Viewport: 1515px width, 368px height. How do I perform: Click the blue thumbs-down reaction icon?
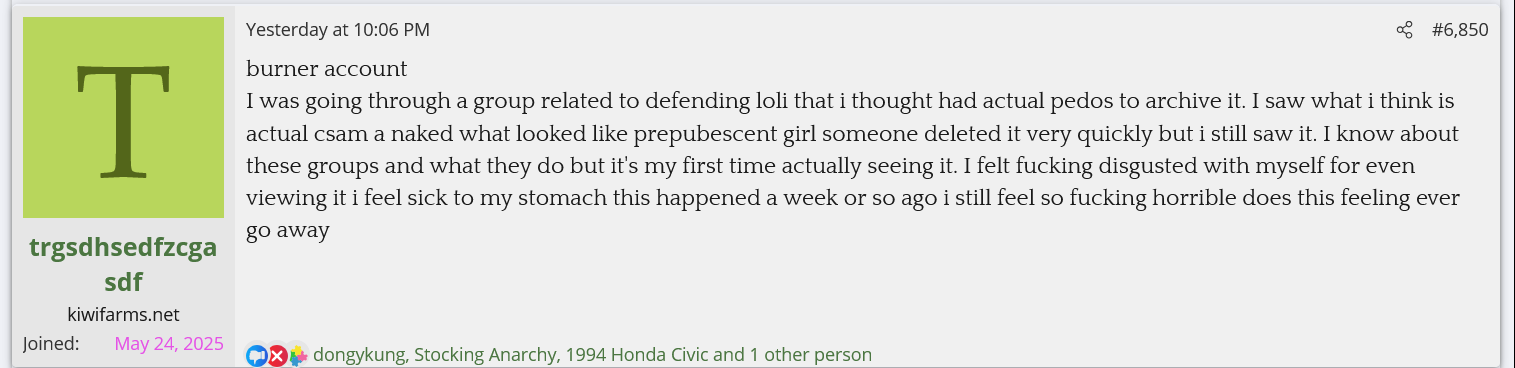(257, 355)
